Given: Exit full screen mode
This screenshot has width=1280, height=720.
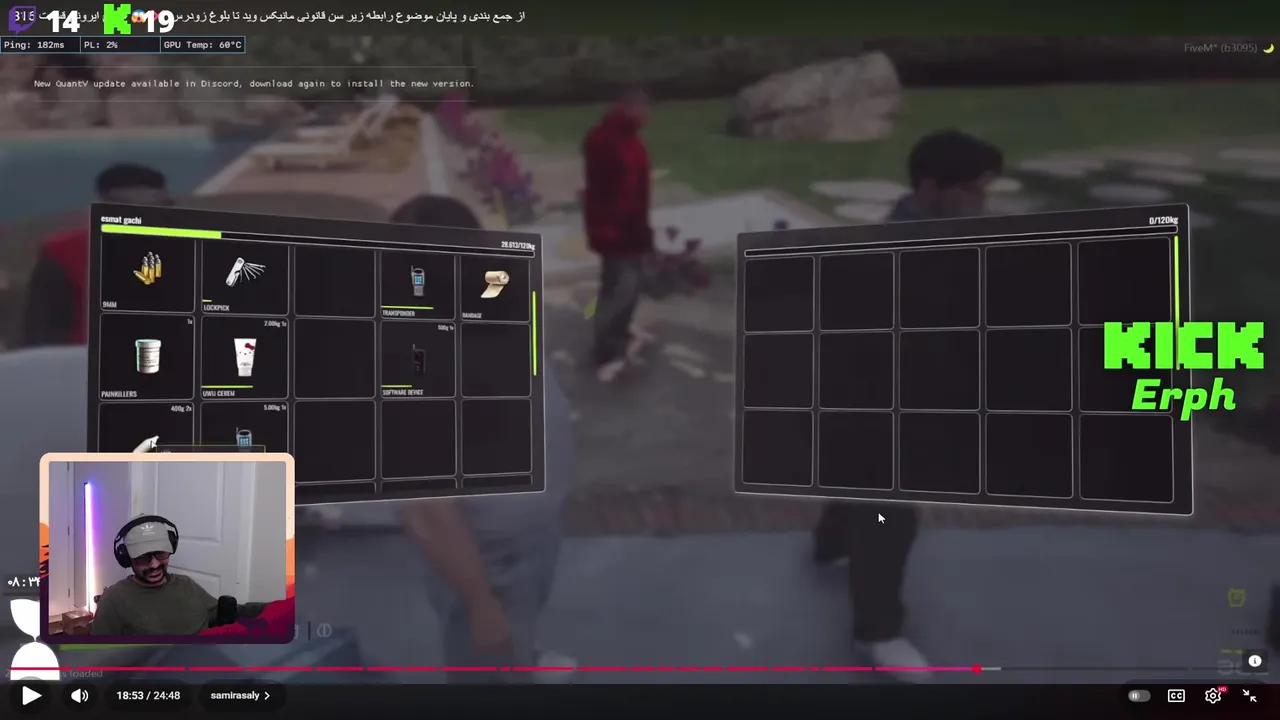Looking at the screenshot, I should click(x=1249, y=696).
